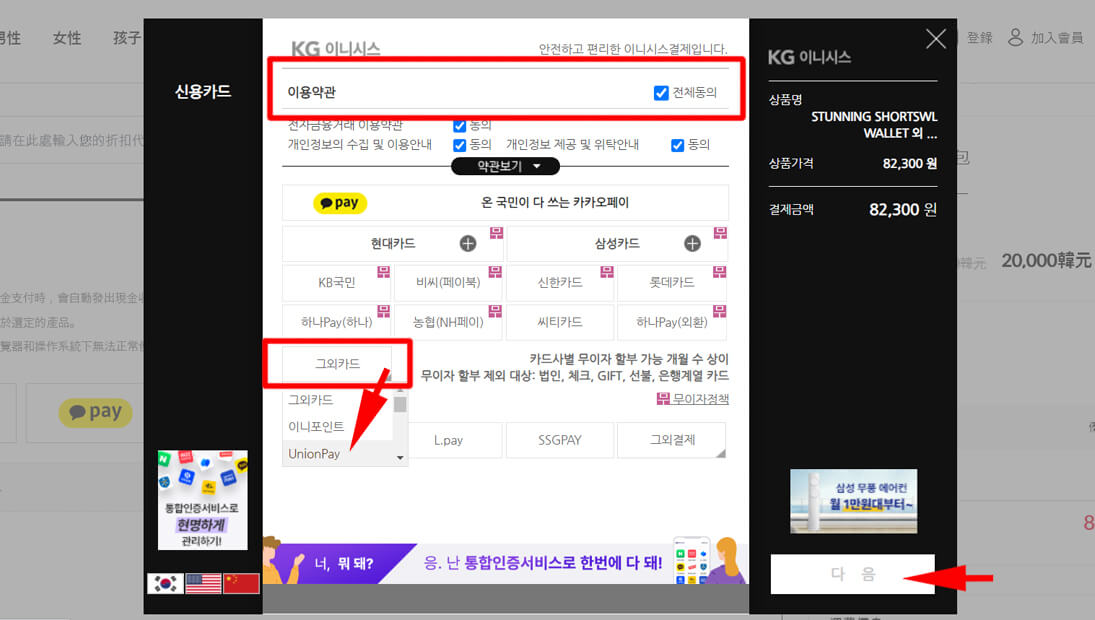Choose 현대카드 as the card
Viewport: 1095px width, 620px height.
(x=392, y=244)
